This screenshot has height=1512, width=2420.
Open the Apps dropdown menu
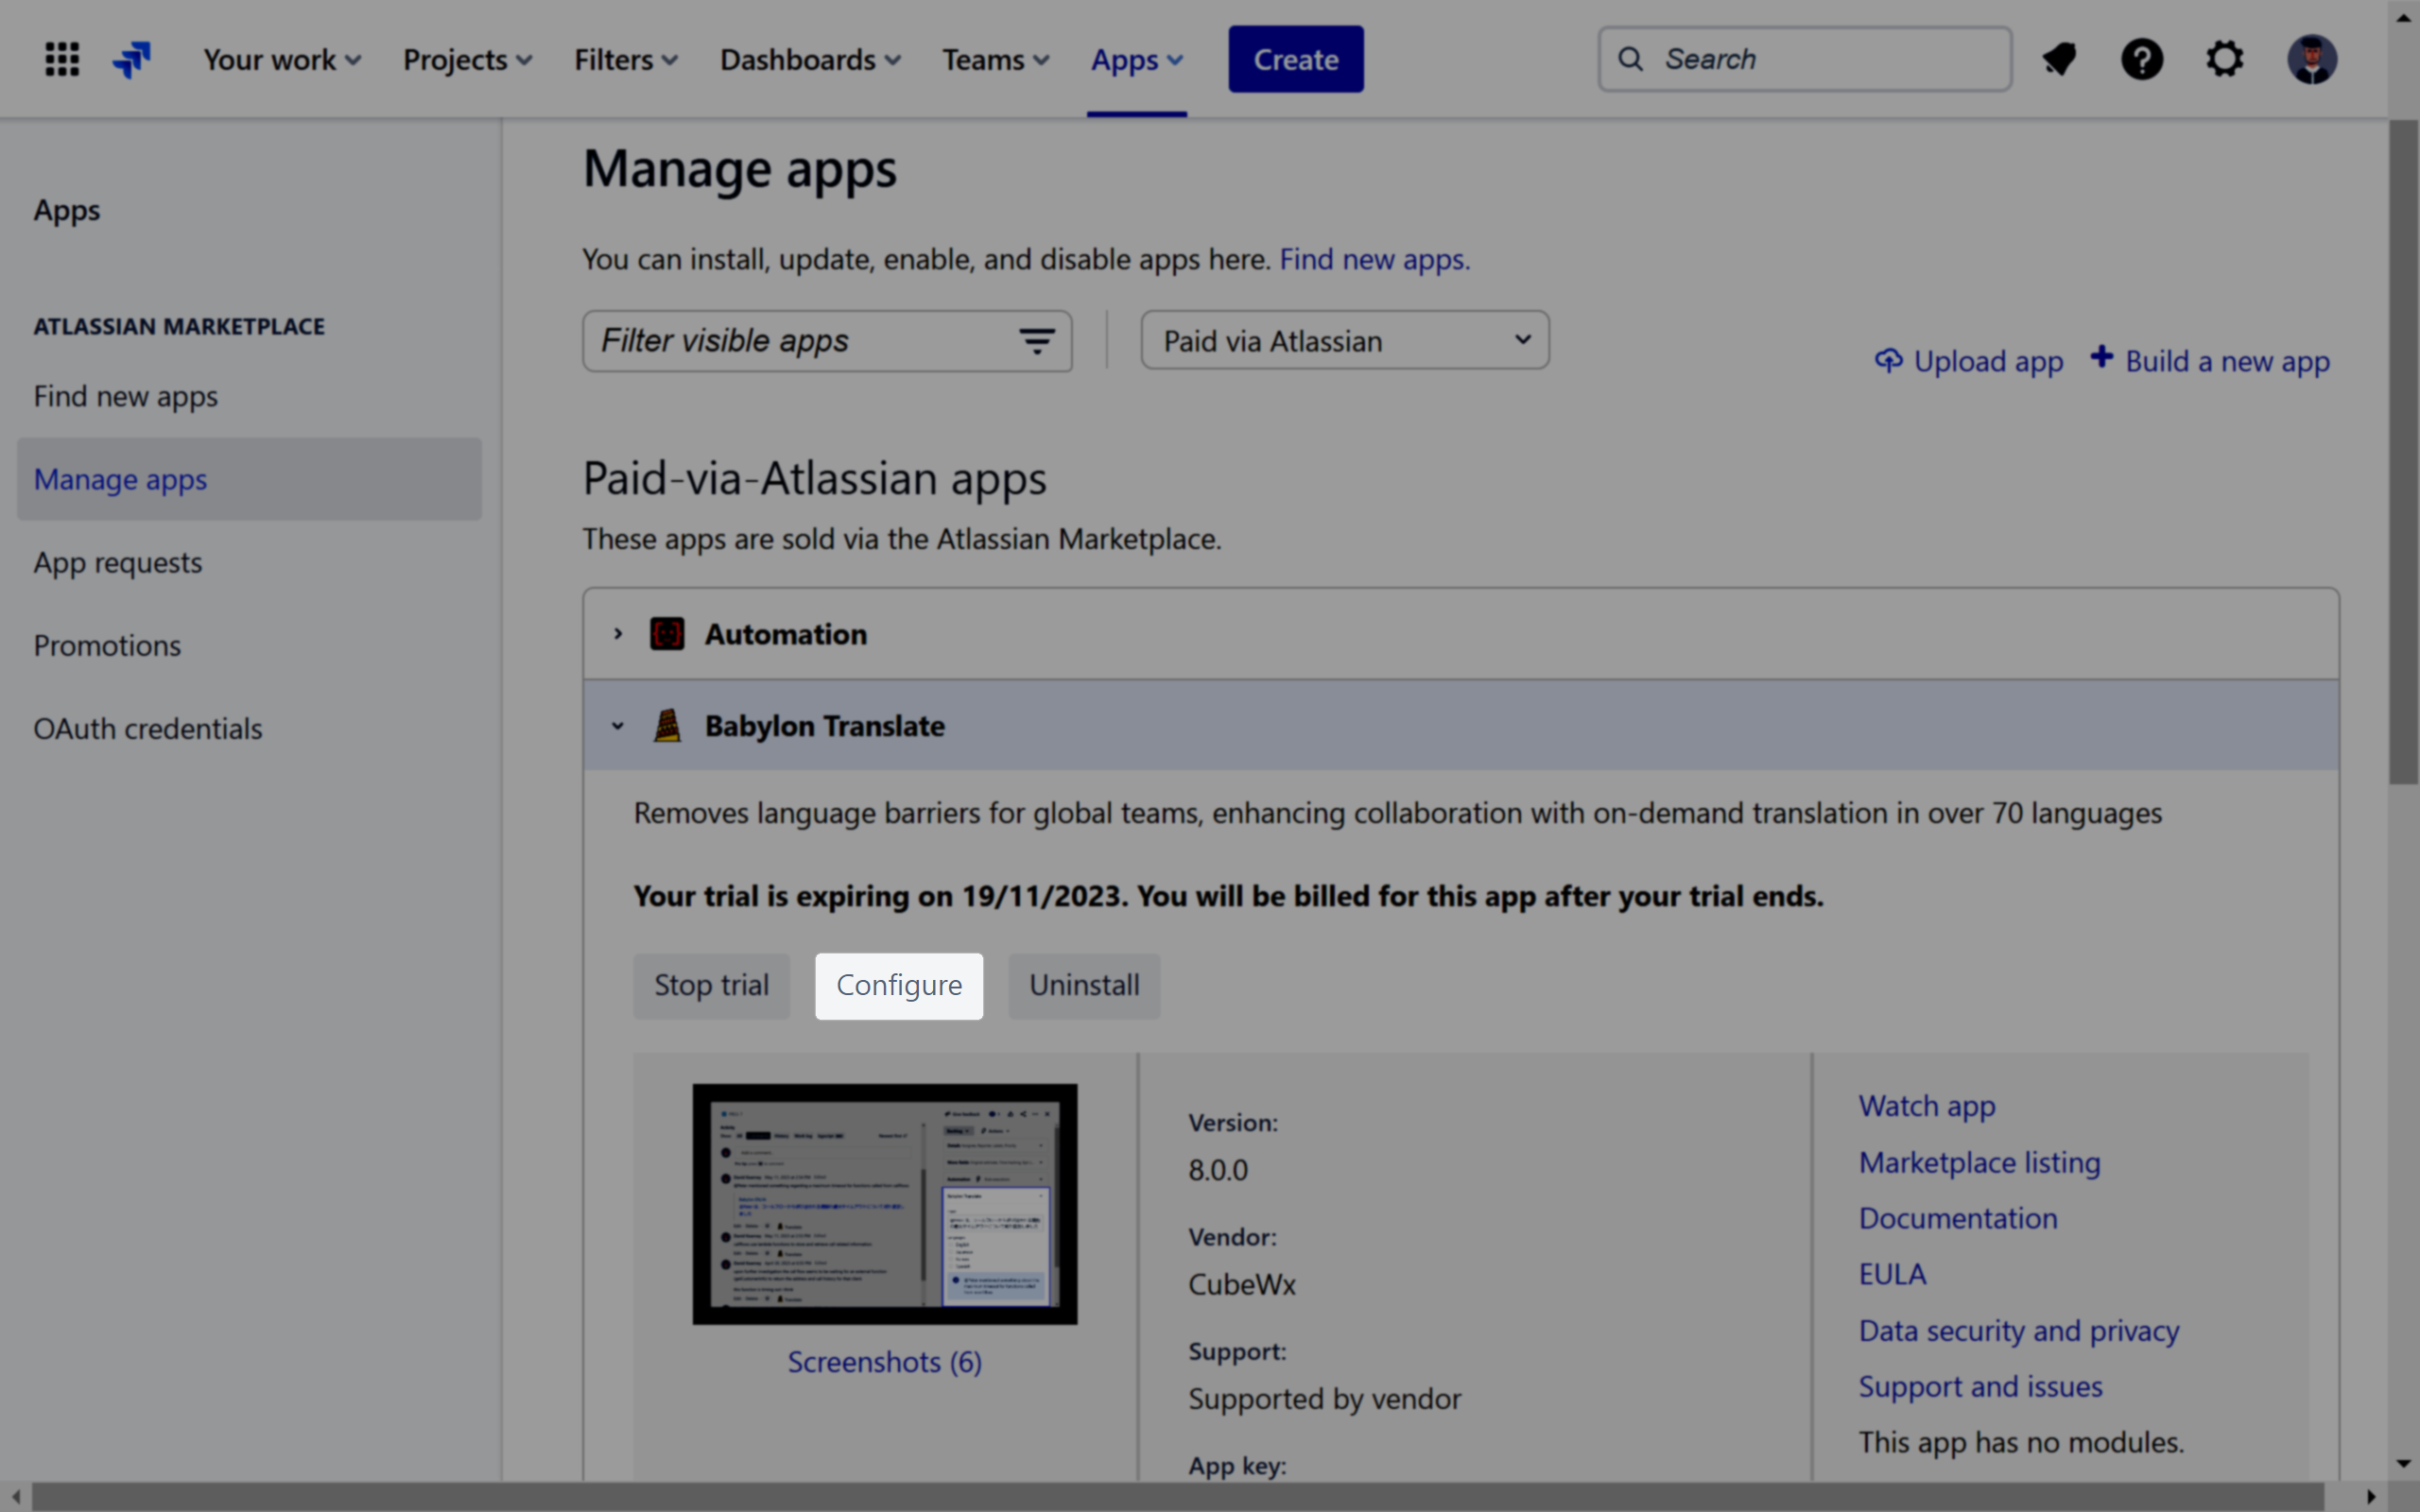pyautogui.click(x=1137, y=60)
